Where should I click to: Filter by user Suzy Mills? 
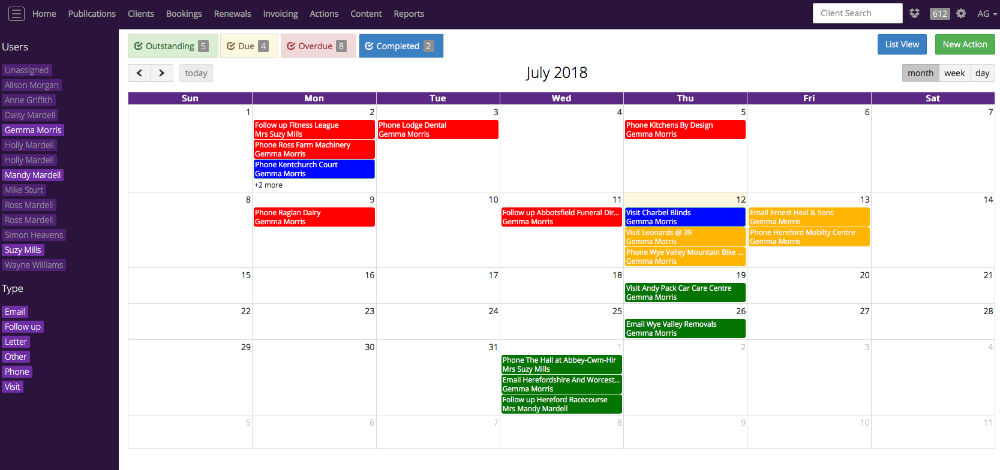click(x=23, y=250)
